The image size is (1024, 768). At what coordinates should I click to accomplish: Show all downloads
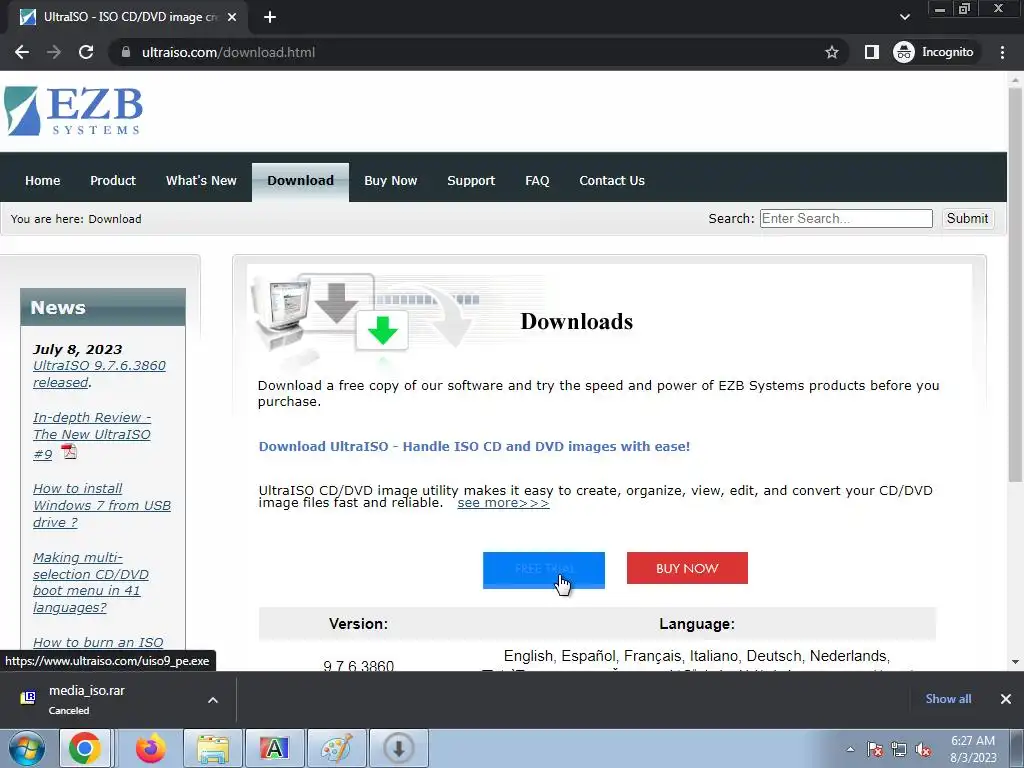[948, 699]
